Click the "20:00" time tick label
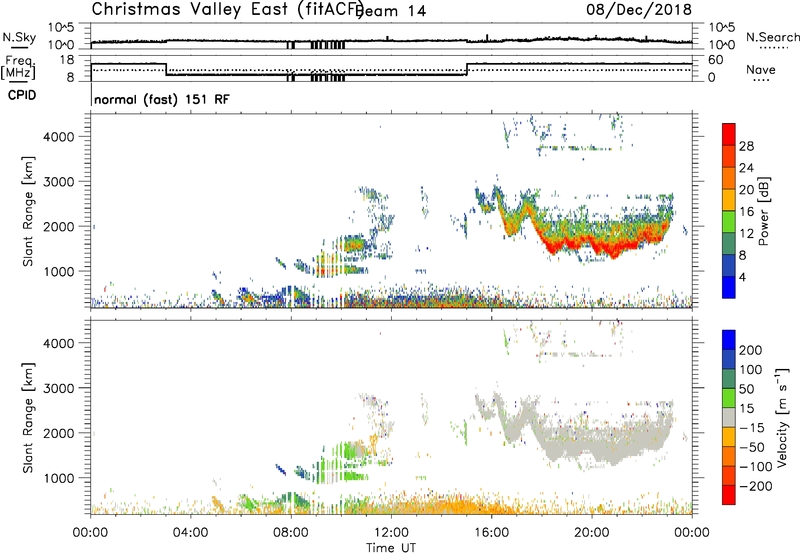The width and height of the screenshot is (800, 554). [x=592, y=533]
